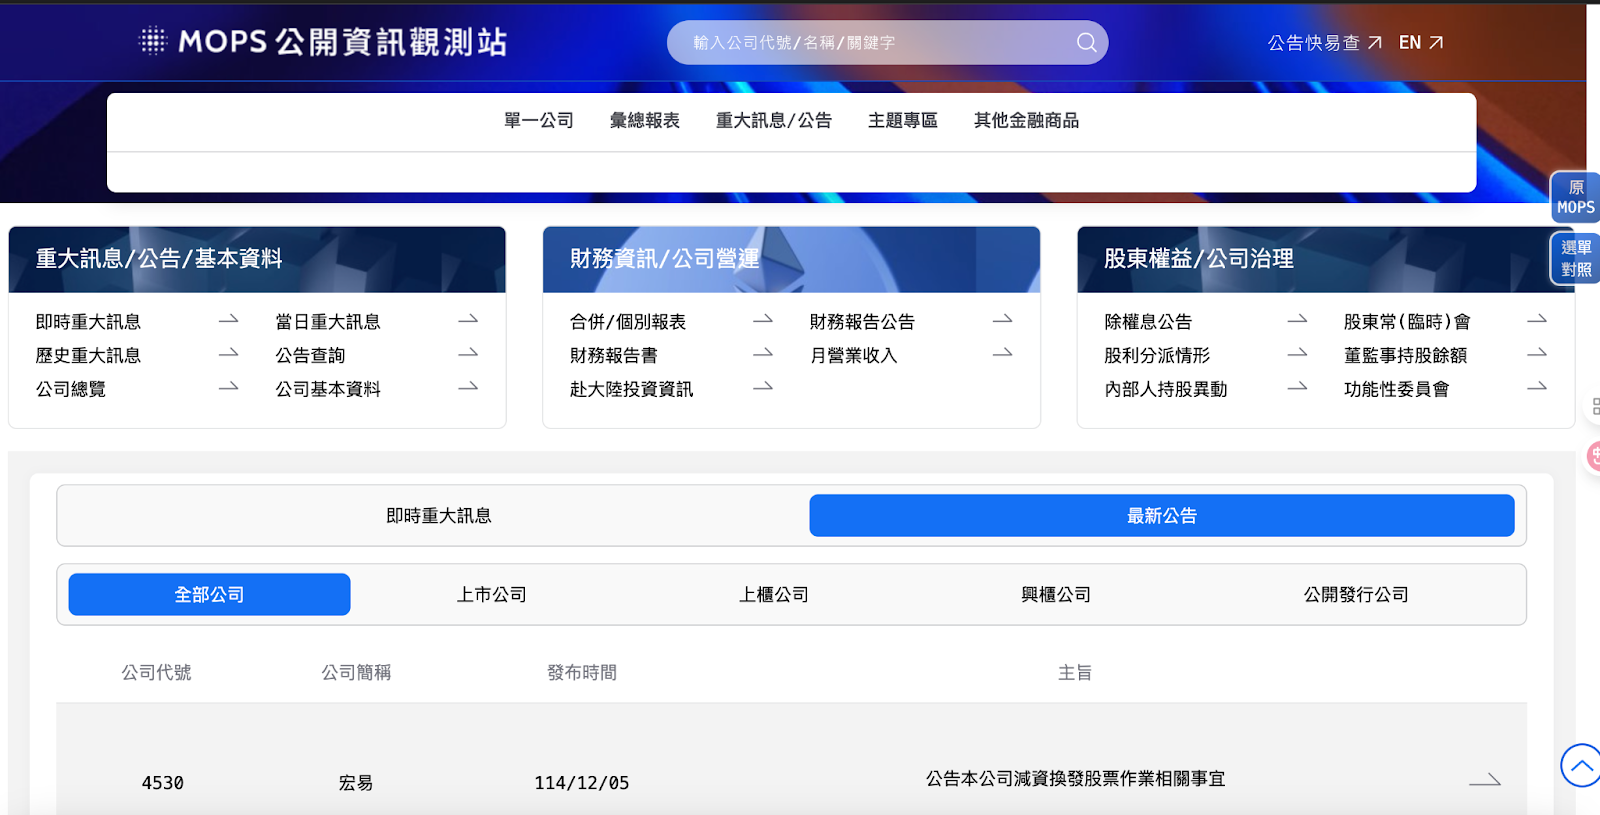The height and width of the screenshot is (815, 1600).
Task: Open the 董監事持股餘額 link
Action: (x=1405, y=356)
